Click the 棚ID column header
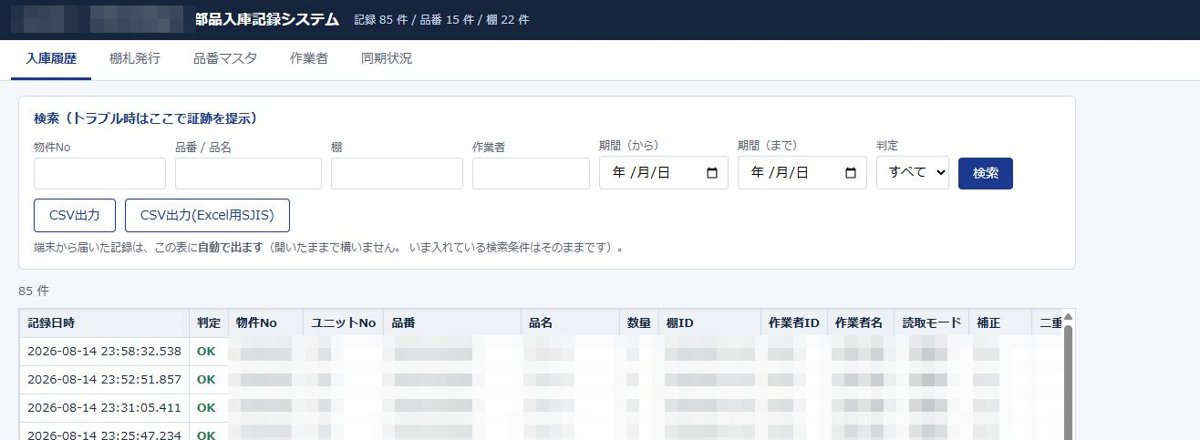This screenshot has height=440, width=1200. pos(708,323)
